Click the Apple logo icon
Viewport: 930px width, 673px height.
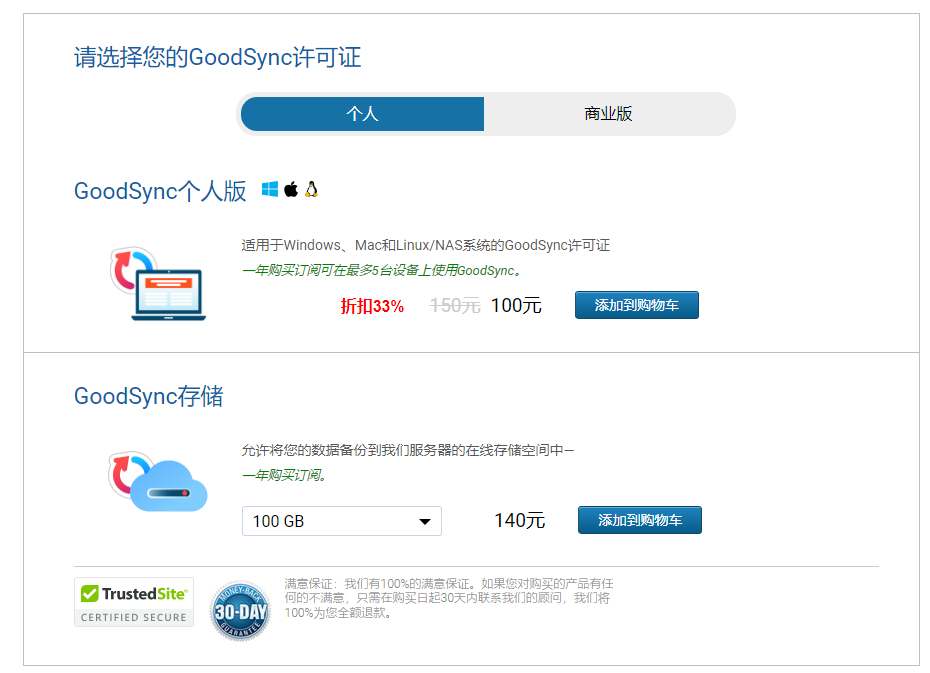(x=291, y=190)
